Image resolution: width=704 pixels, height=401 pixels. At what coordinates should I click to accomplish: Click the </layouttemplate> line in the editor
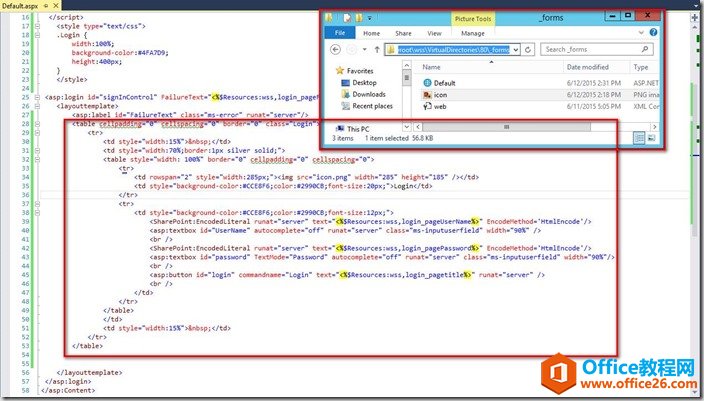click(89, 373)
